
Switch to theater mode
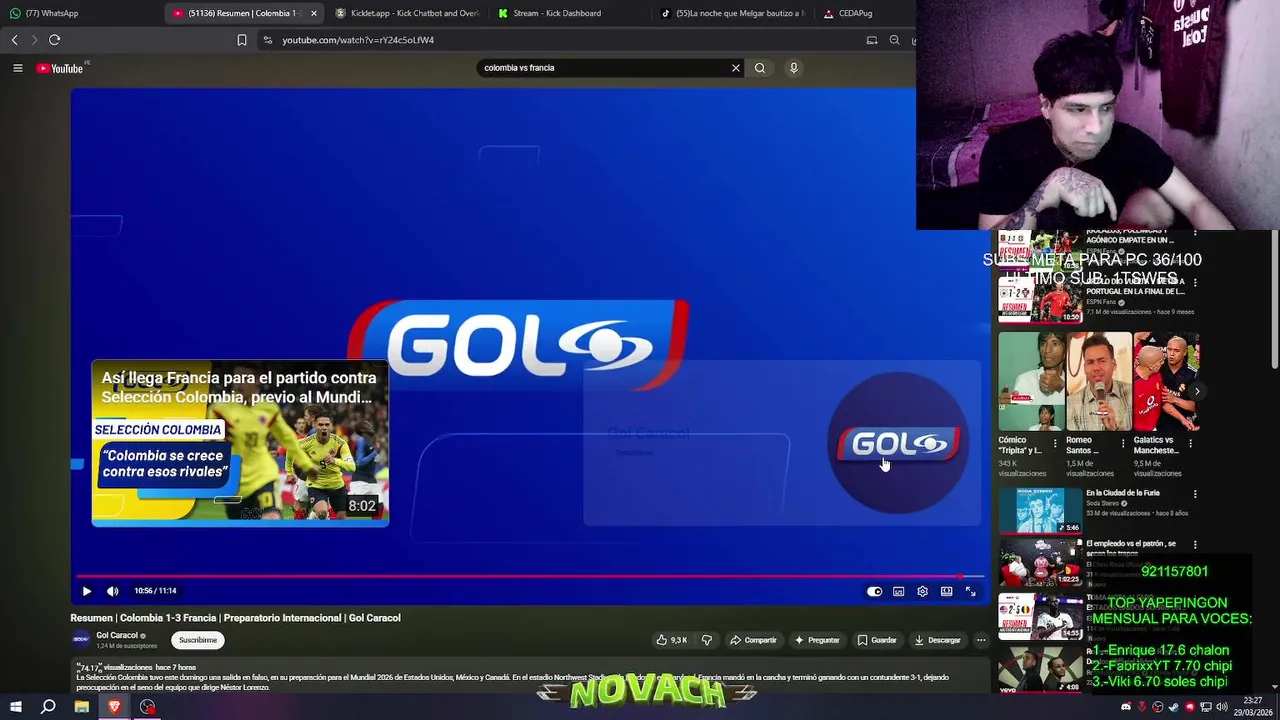pyautogui.click(x=946, y=591)
